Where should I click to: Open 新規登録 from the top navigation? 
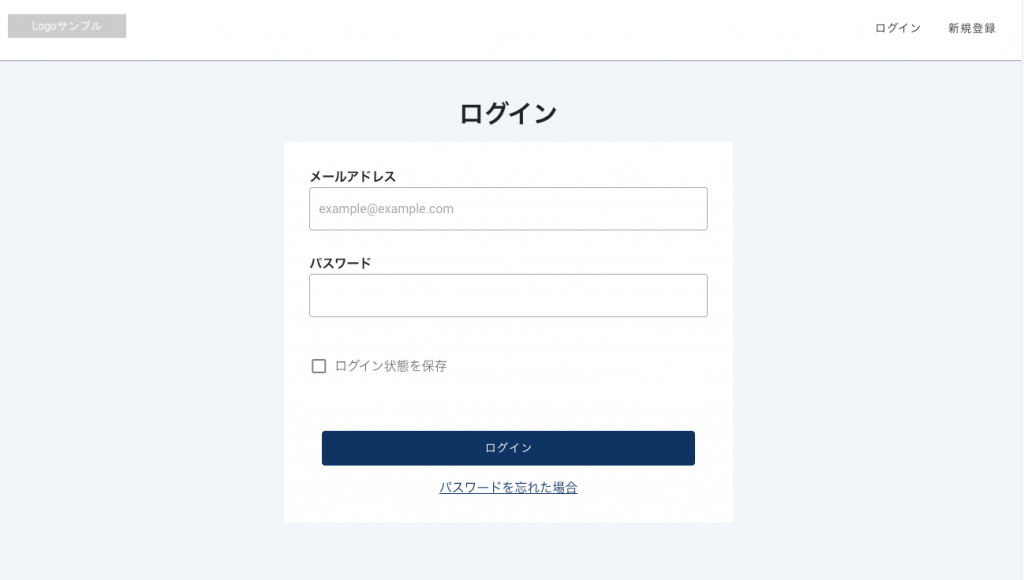point(972,28)
